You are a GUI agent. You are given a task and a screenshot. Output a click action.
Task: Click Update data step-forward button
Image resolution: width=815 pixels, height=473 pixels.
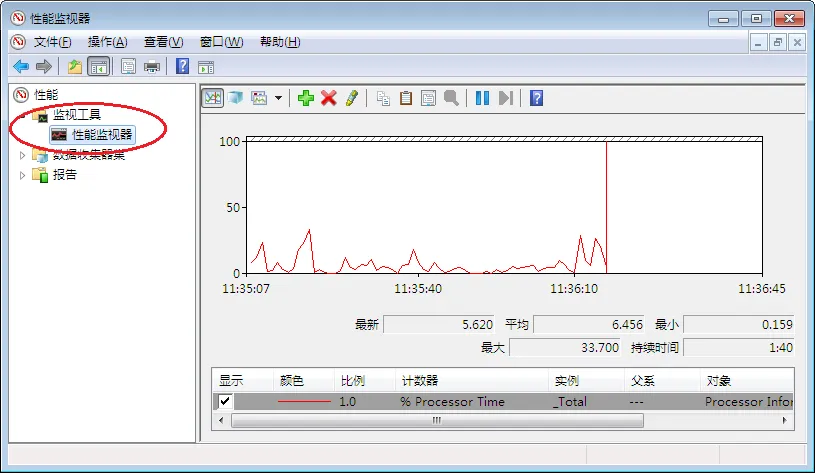[506, 98]
